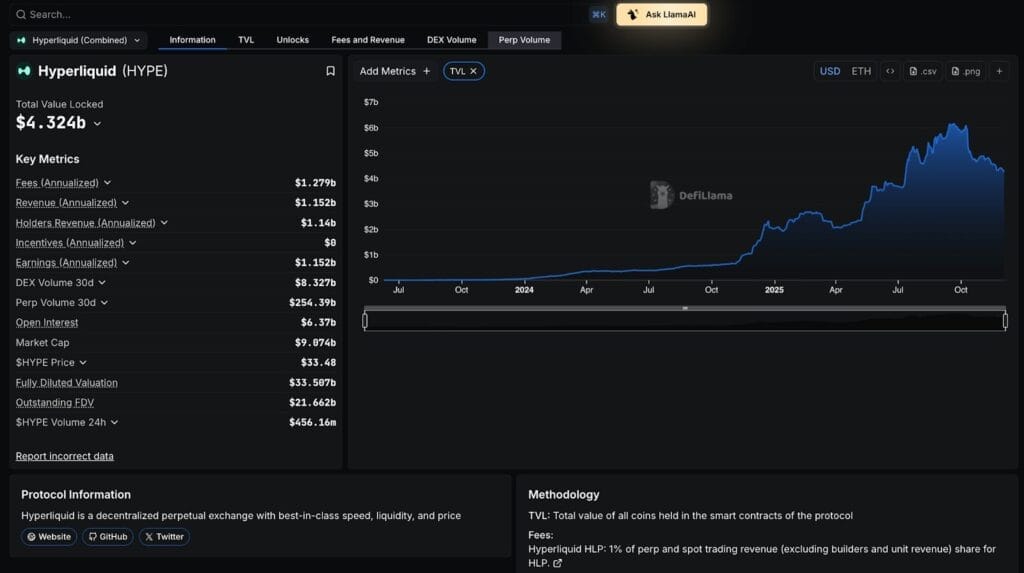Click the $33.507b FDV value
This screenshot has width=1024, height=573.
(312, 382)
